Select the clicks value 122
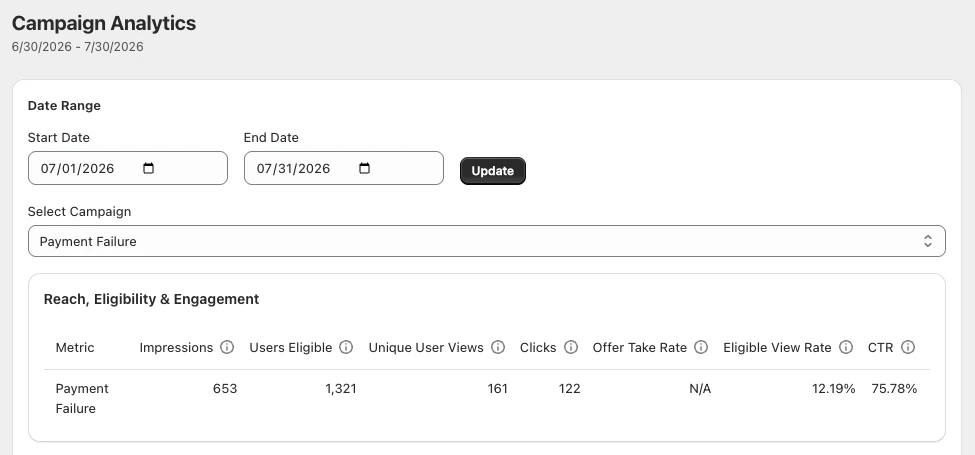 point(570,388)
